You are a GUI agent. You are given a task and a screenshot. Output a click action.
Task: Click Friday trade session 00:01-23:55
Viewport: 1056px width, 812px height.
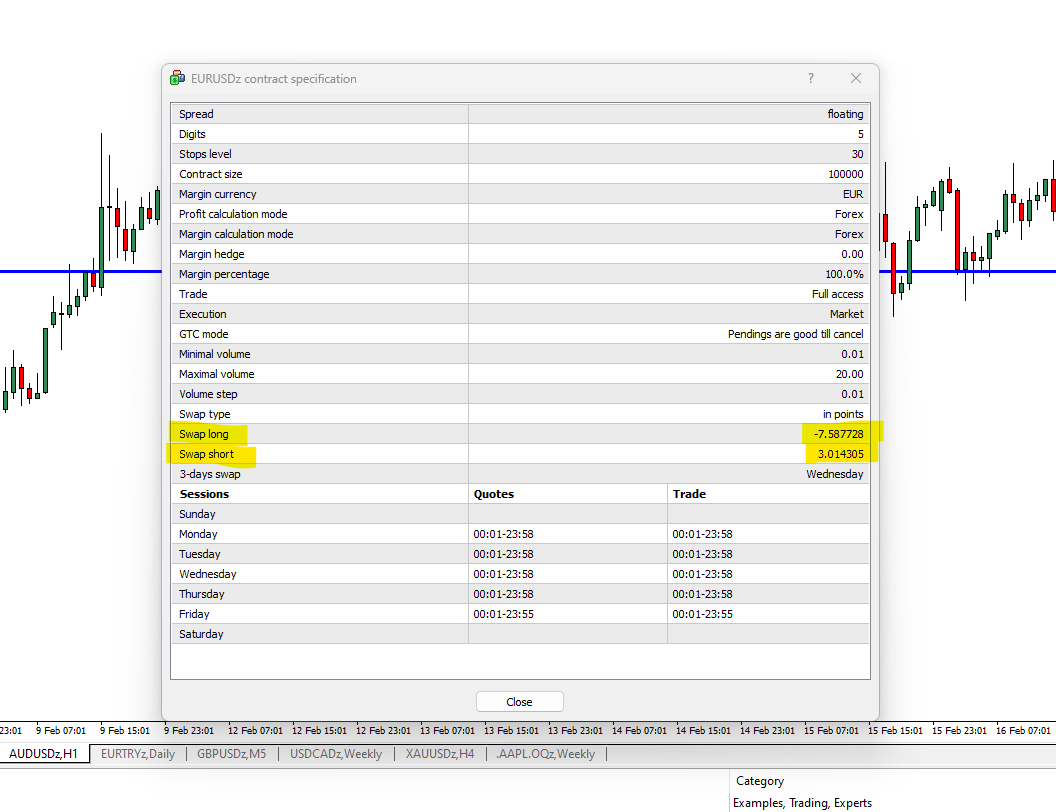coord(702,615)
